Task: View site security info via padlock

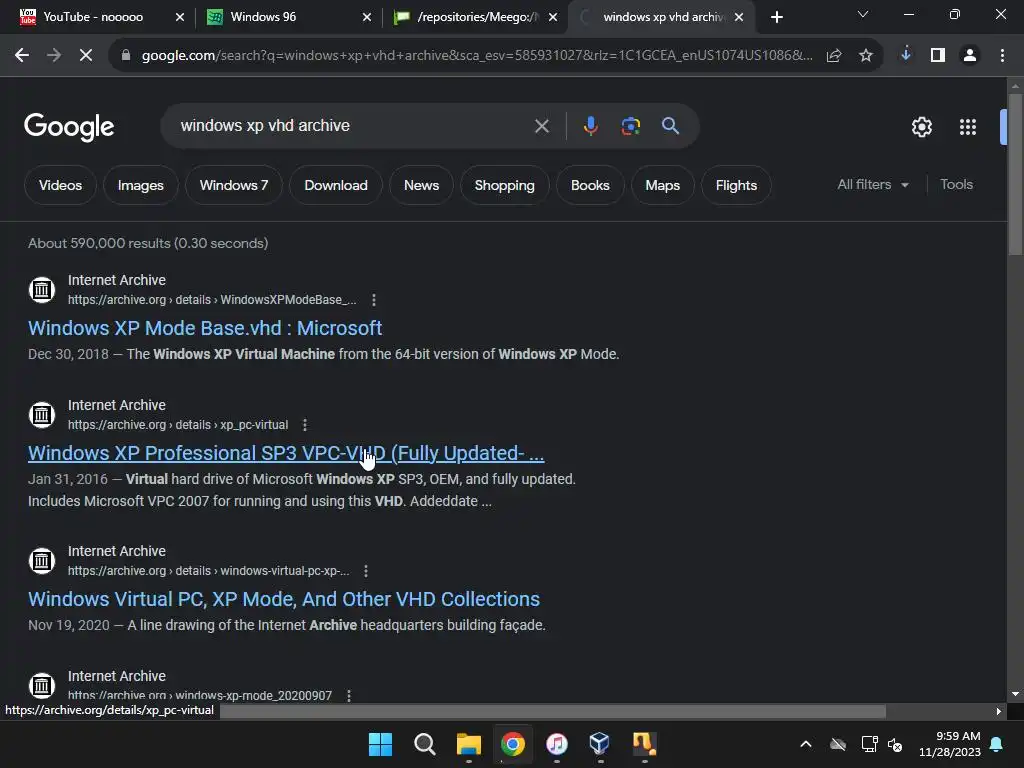Action: click(125, 56)
